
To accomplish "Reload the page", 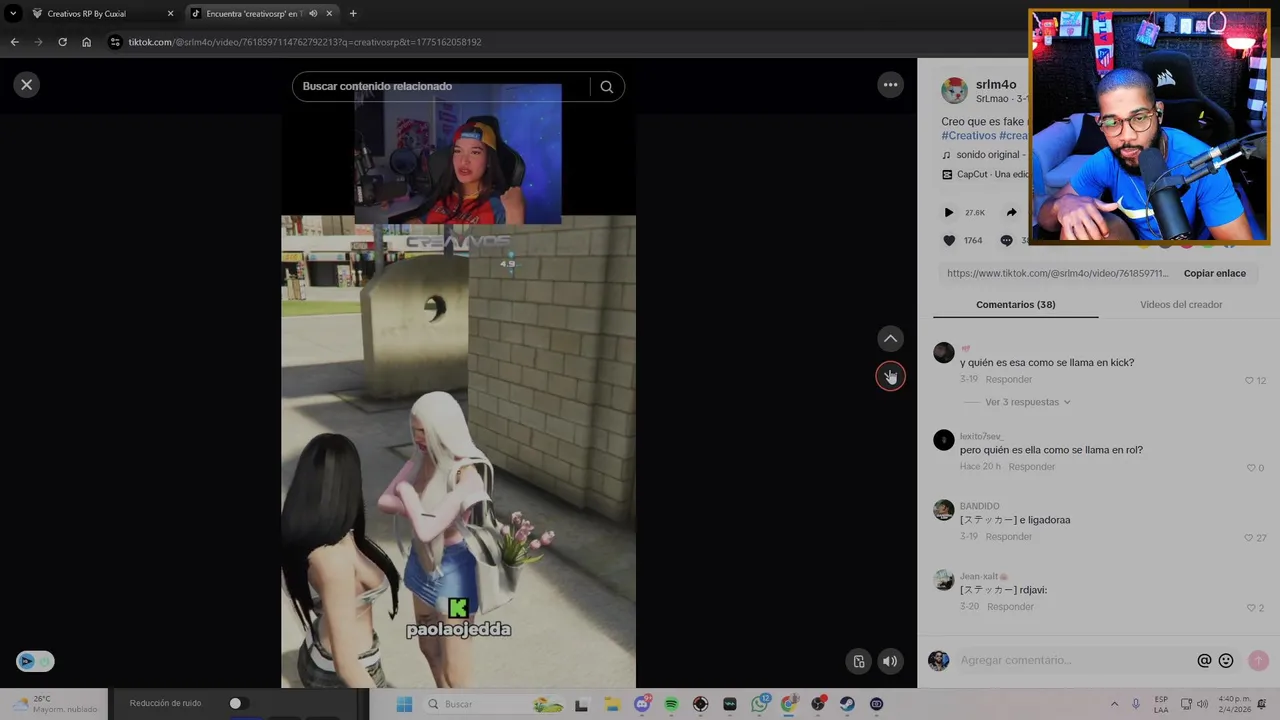I will (62, 42).
